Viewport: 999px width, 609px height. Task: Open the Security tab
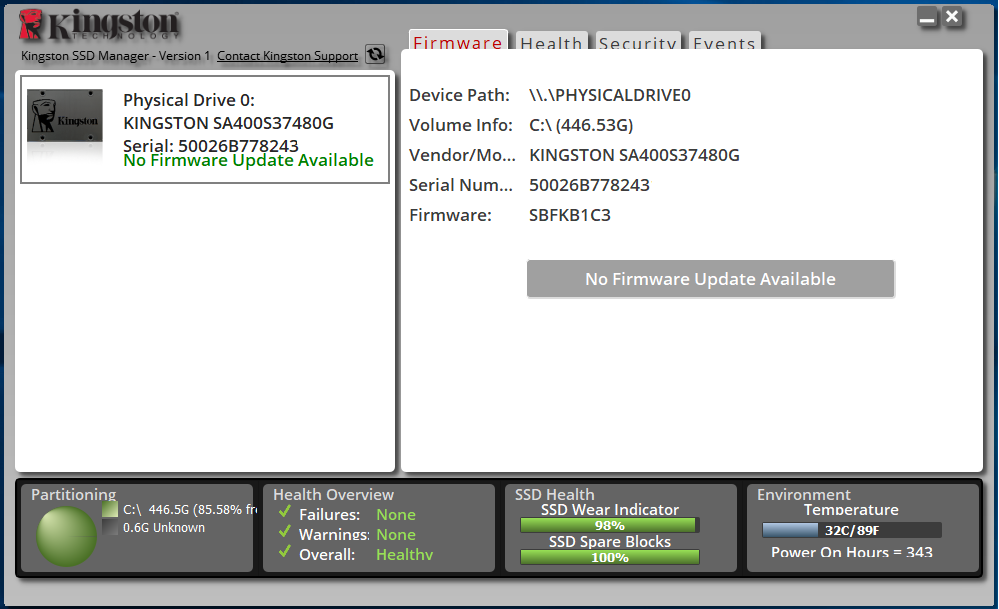[637, 43]
